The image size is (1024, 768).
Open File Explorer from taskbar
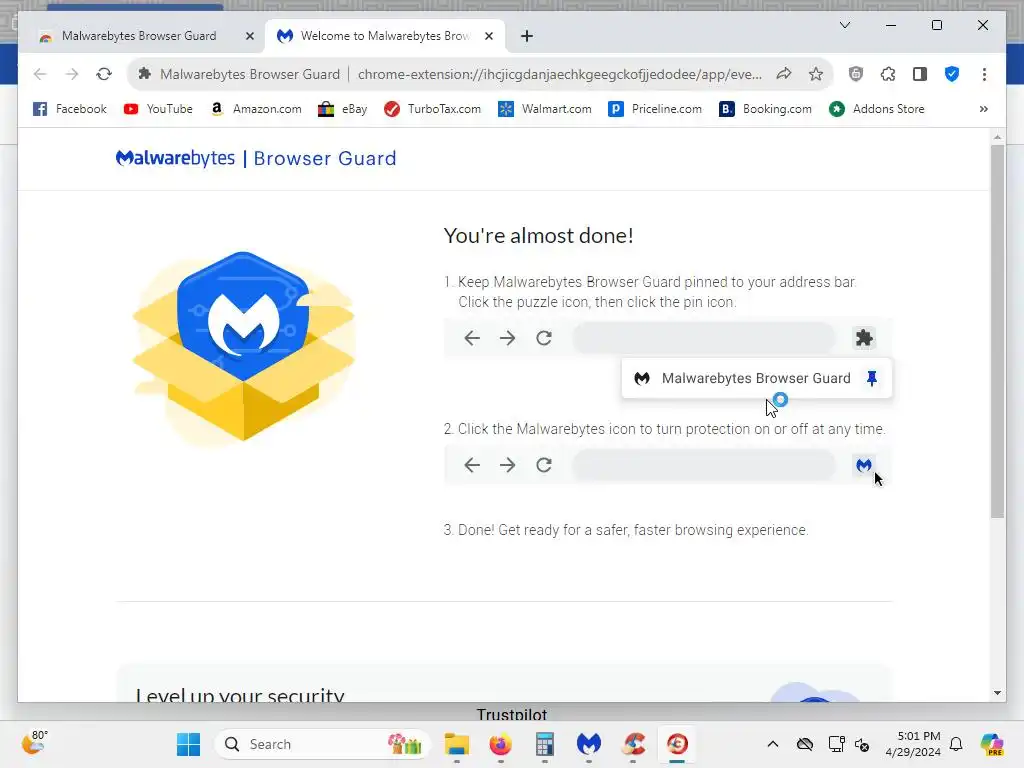point(456,744)
